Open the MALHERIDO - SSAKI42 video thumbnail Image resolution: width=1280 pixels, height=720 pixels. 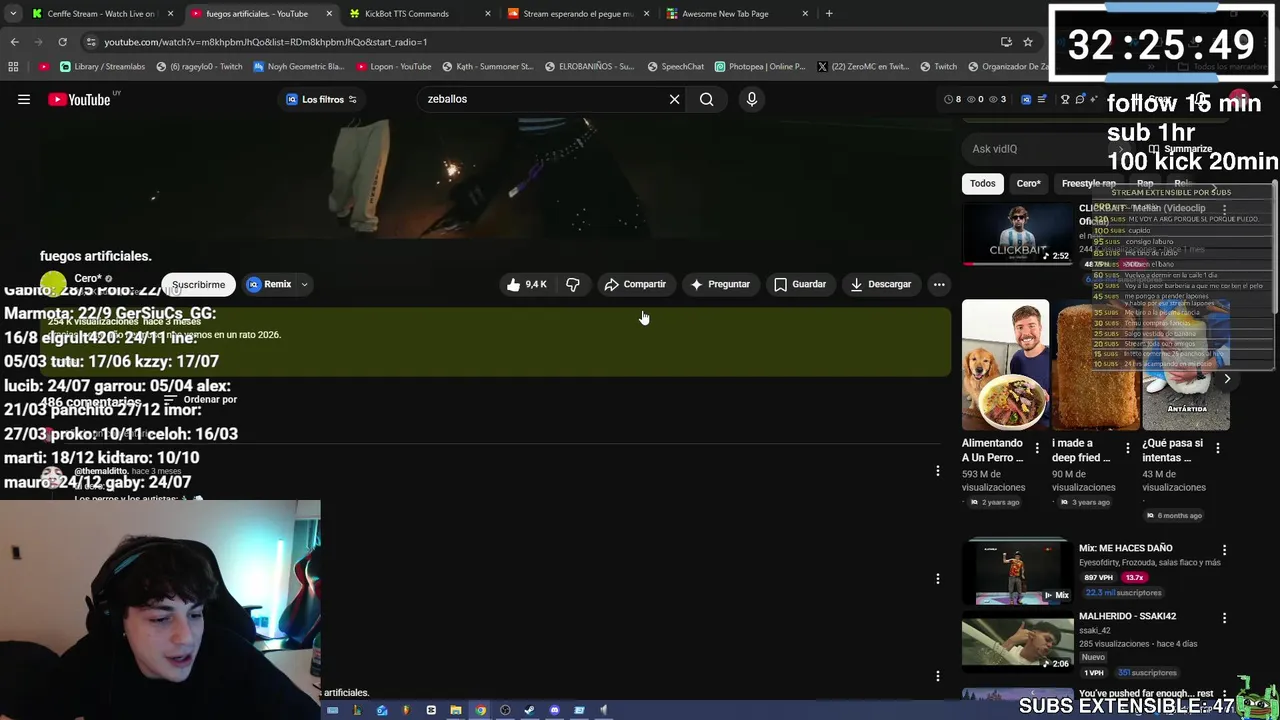[x=1018, y=640]
